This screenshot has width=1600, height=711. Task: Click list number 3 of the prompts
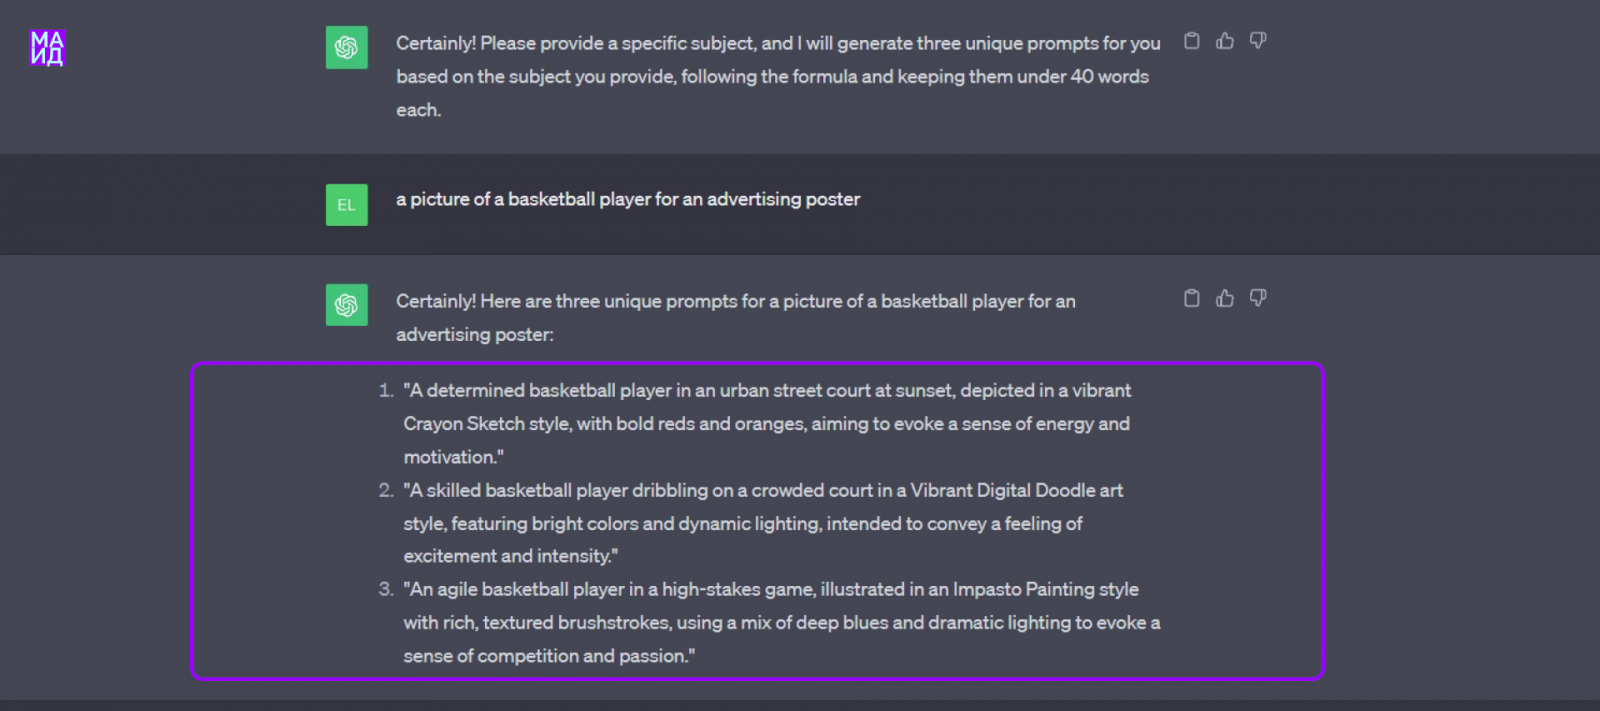pos(386,589)
